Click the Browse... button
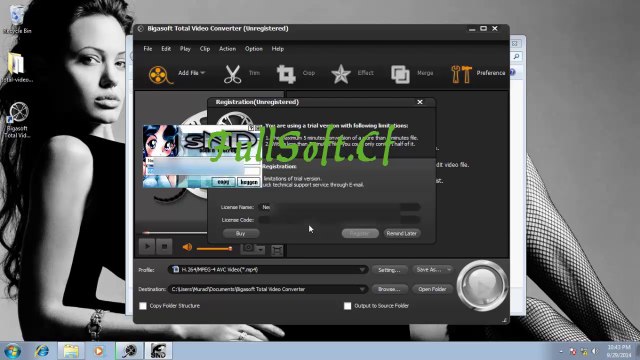Viewport: 640px width, 360px height. [389, 289]
